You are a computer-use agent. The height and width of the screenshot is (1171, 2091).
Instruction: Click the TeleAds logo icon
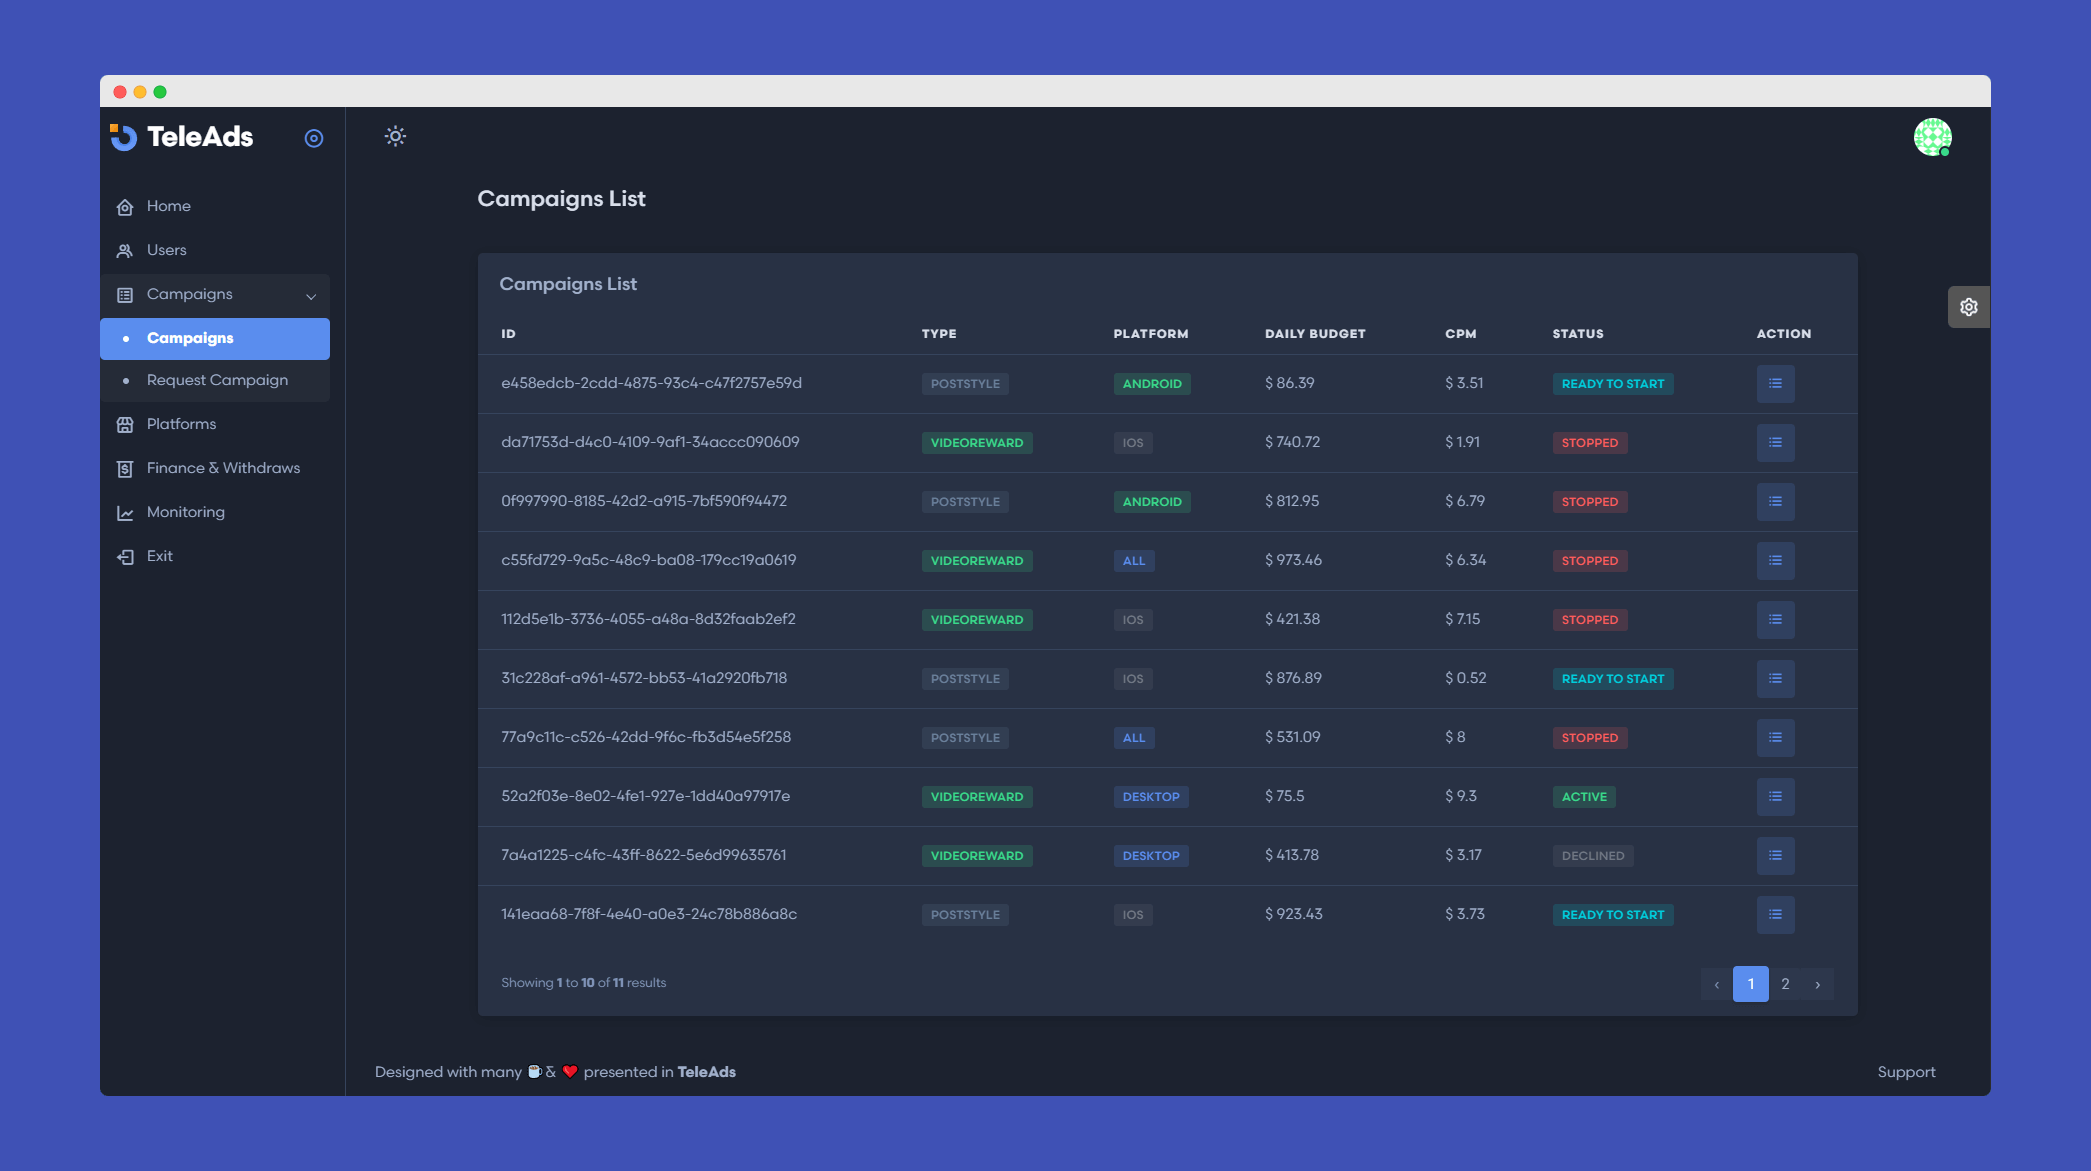coord(124,137)
